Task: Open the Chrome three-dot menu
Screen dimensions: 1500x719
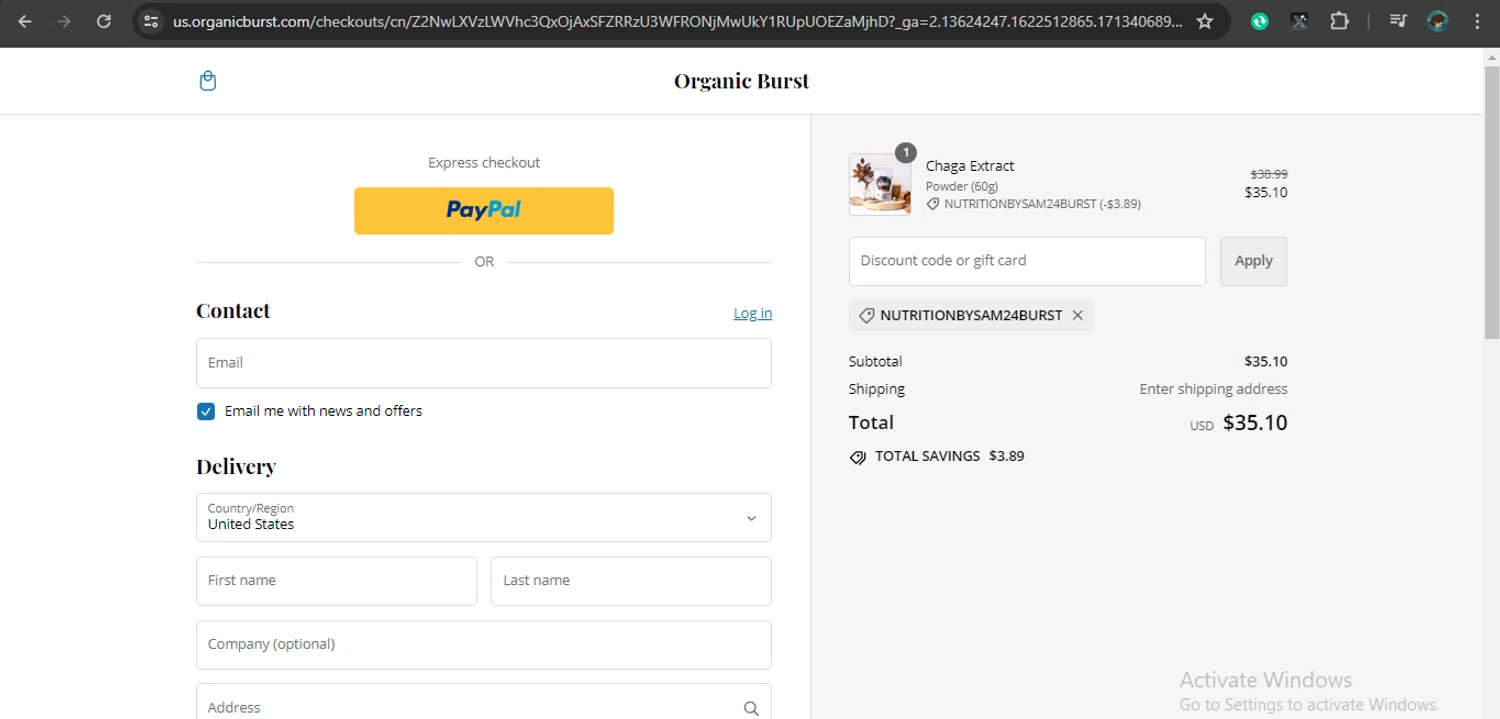Action: [1477, 21]
